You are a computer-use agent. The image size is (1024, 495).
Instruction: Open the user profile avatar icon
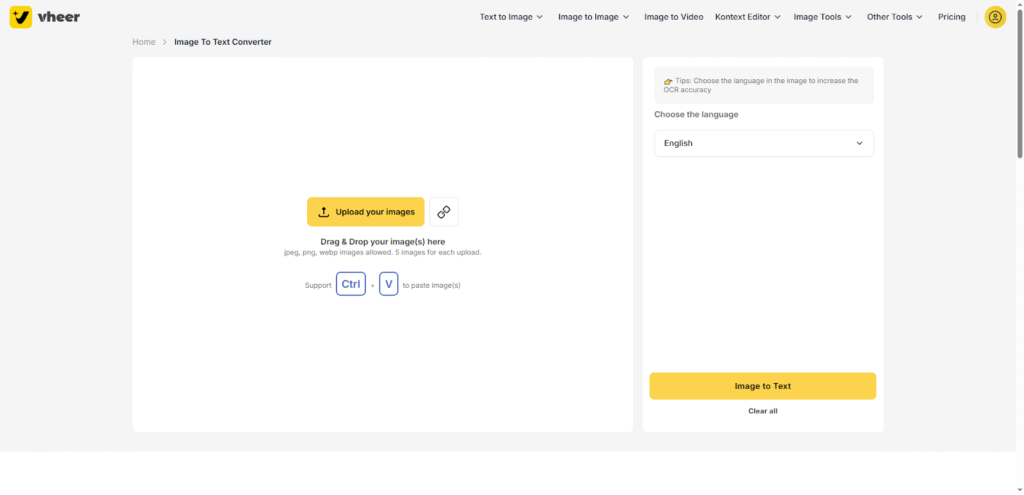point(995,17)
